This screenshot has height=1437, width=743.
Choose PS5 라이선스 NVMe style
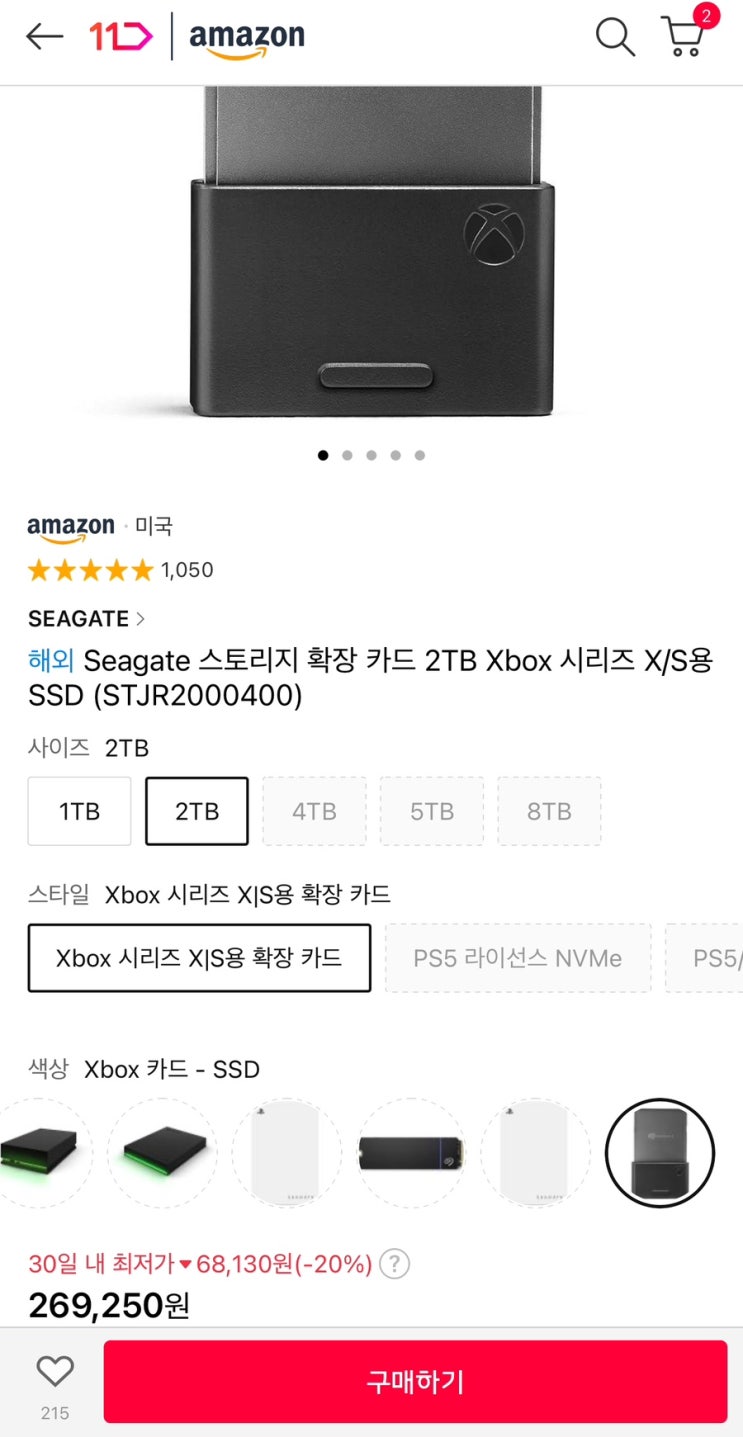[x=517, y=958]
